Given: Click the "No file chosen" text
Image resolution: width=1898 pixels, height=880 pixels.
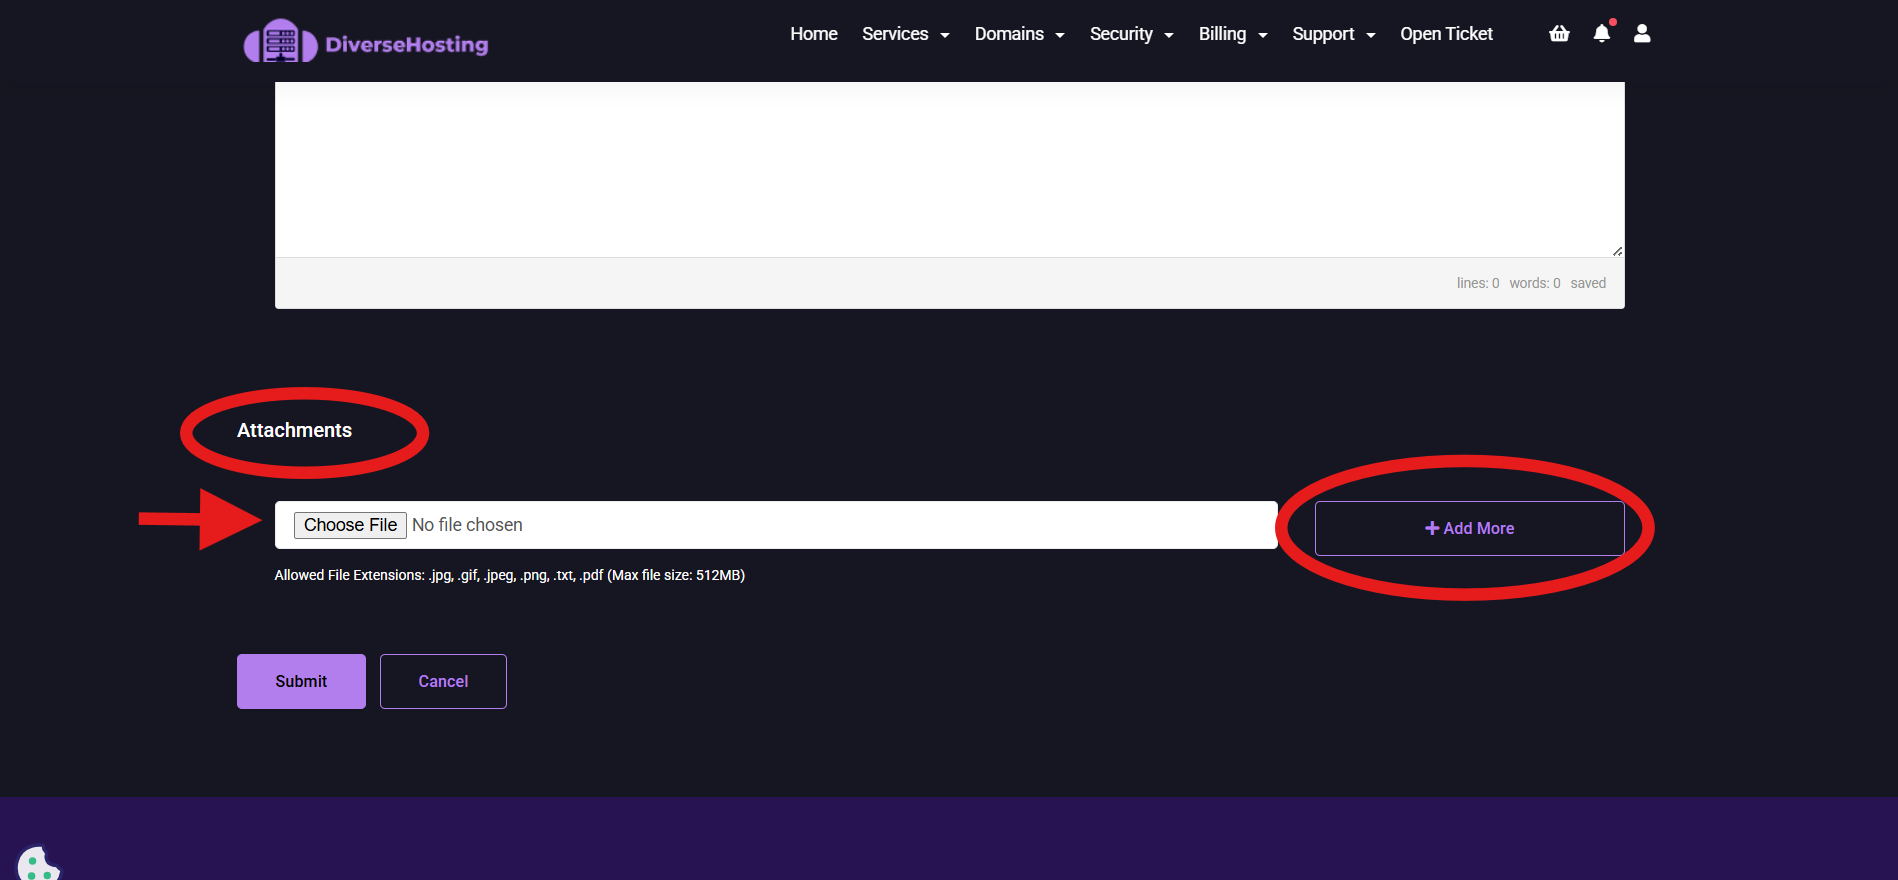Looking at the screenshot, I should point(467,525).
